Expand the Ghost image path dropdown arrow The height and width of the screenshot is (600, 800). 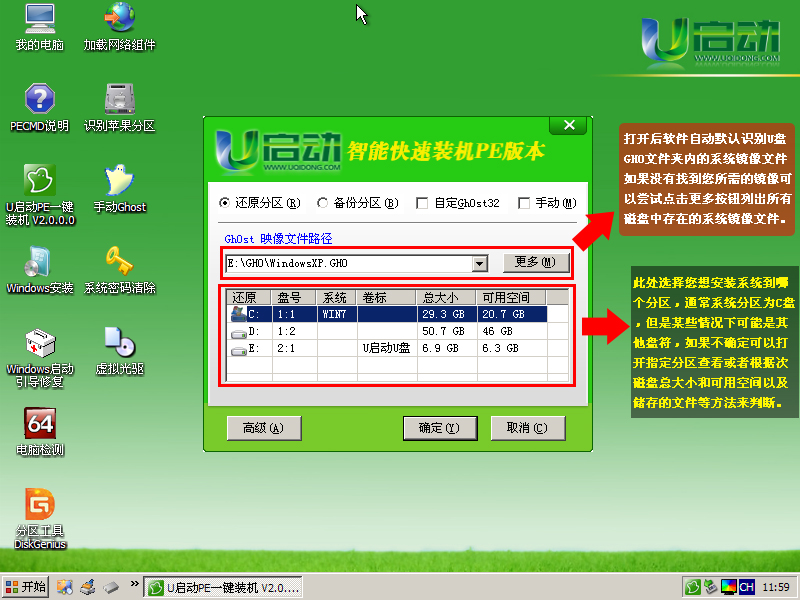tap(479, 263)
